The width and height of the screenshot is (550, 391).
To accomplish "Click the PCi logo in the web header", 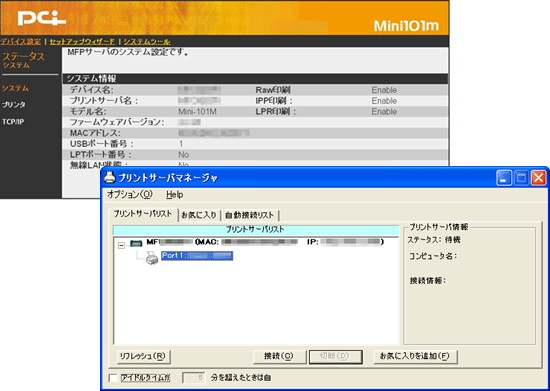I will (x=42, y=19).
